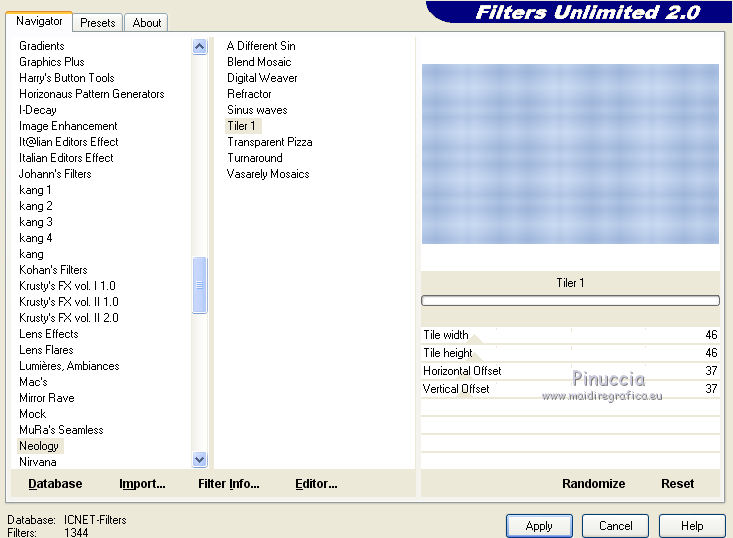Select Johann's Filters category

pos(55,174)
